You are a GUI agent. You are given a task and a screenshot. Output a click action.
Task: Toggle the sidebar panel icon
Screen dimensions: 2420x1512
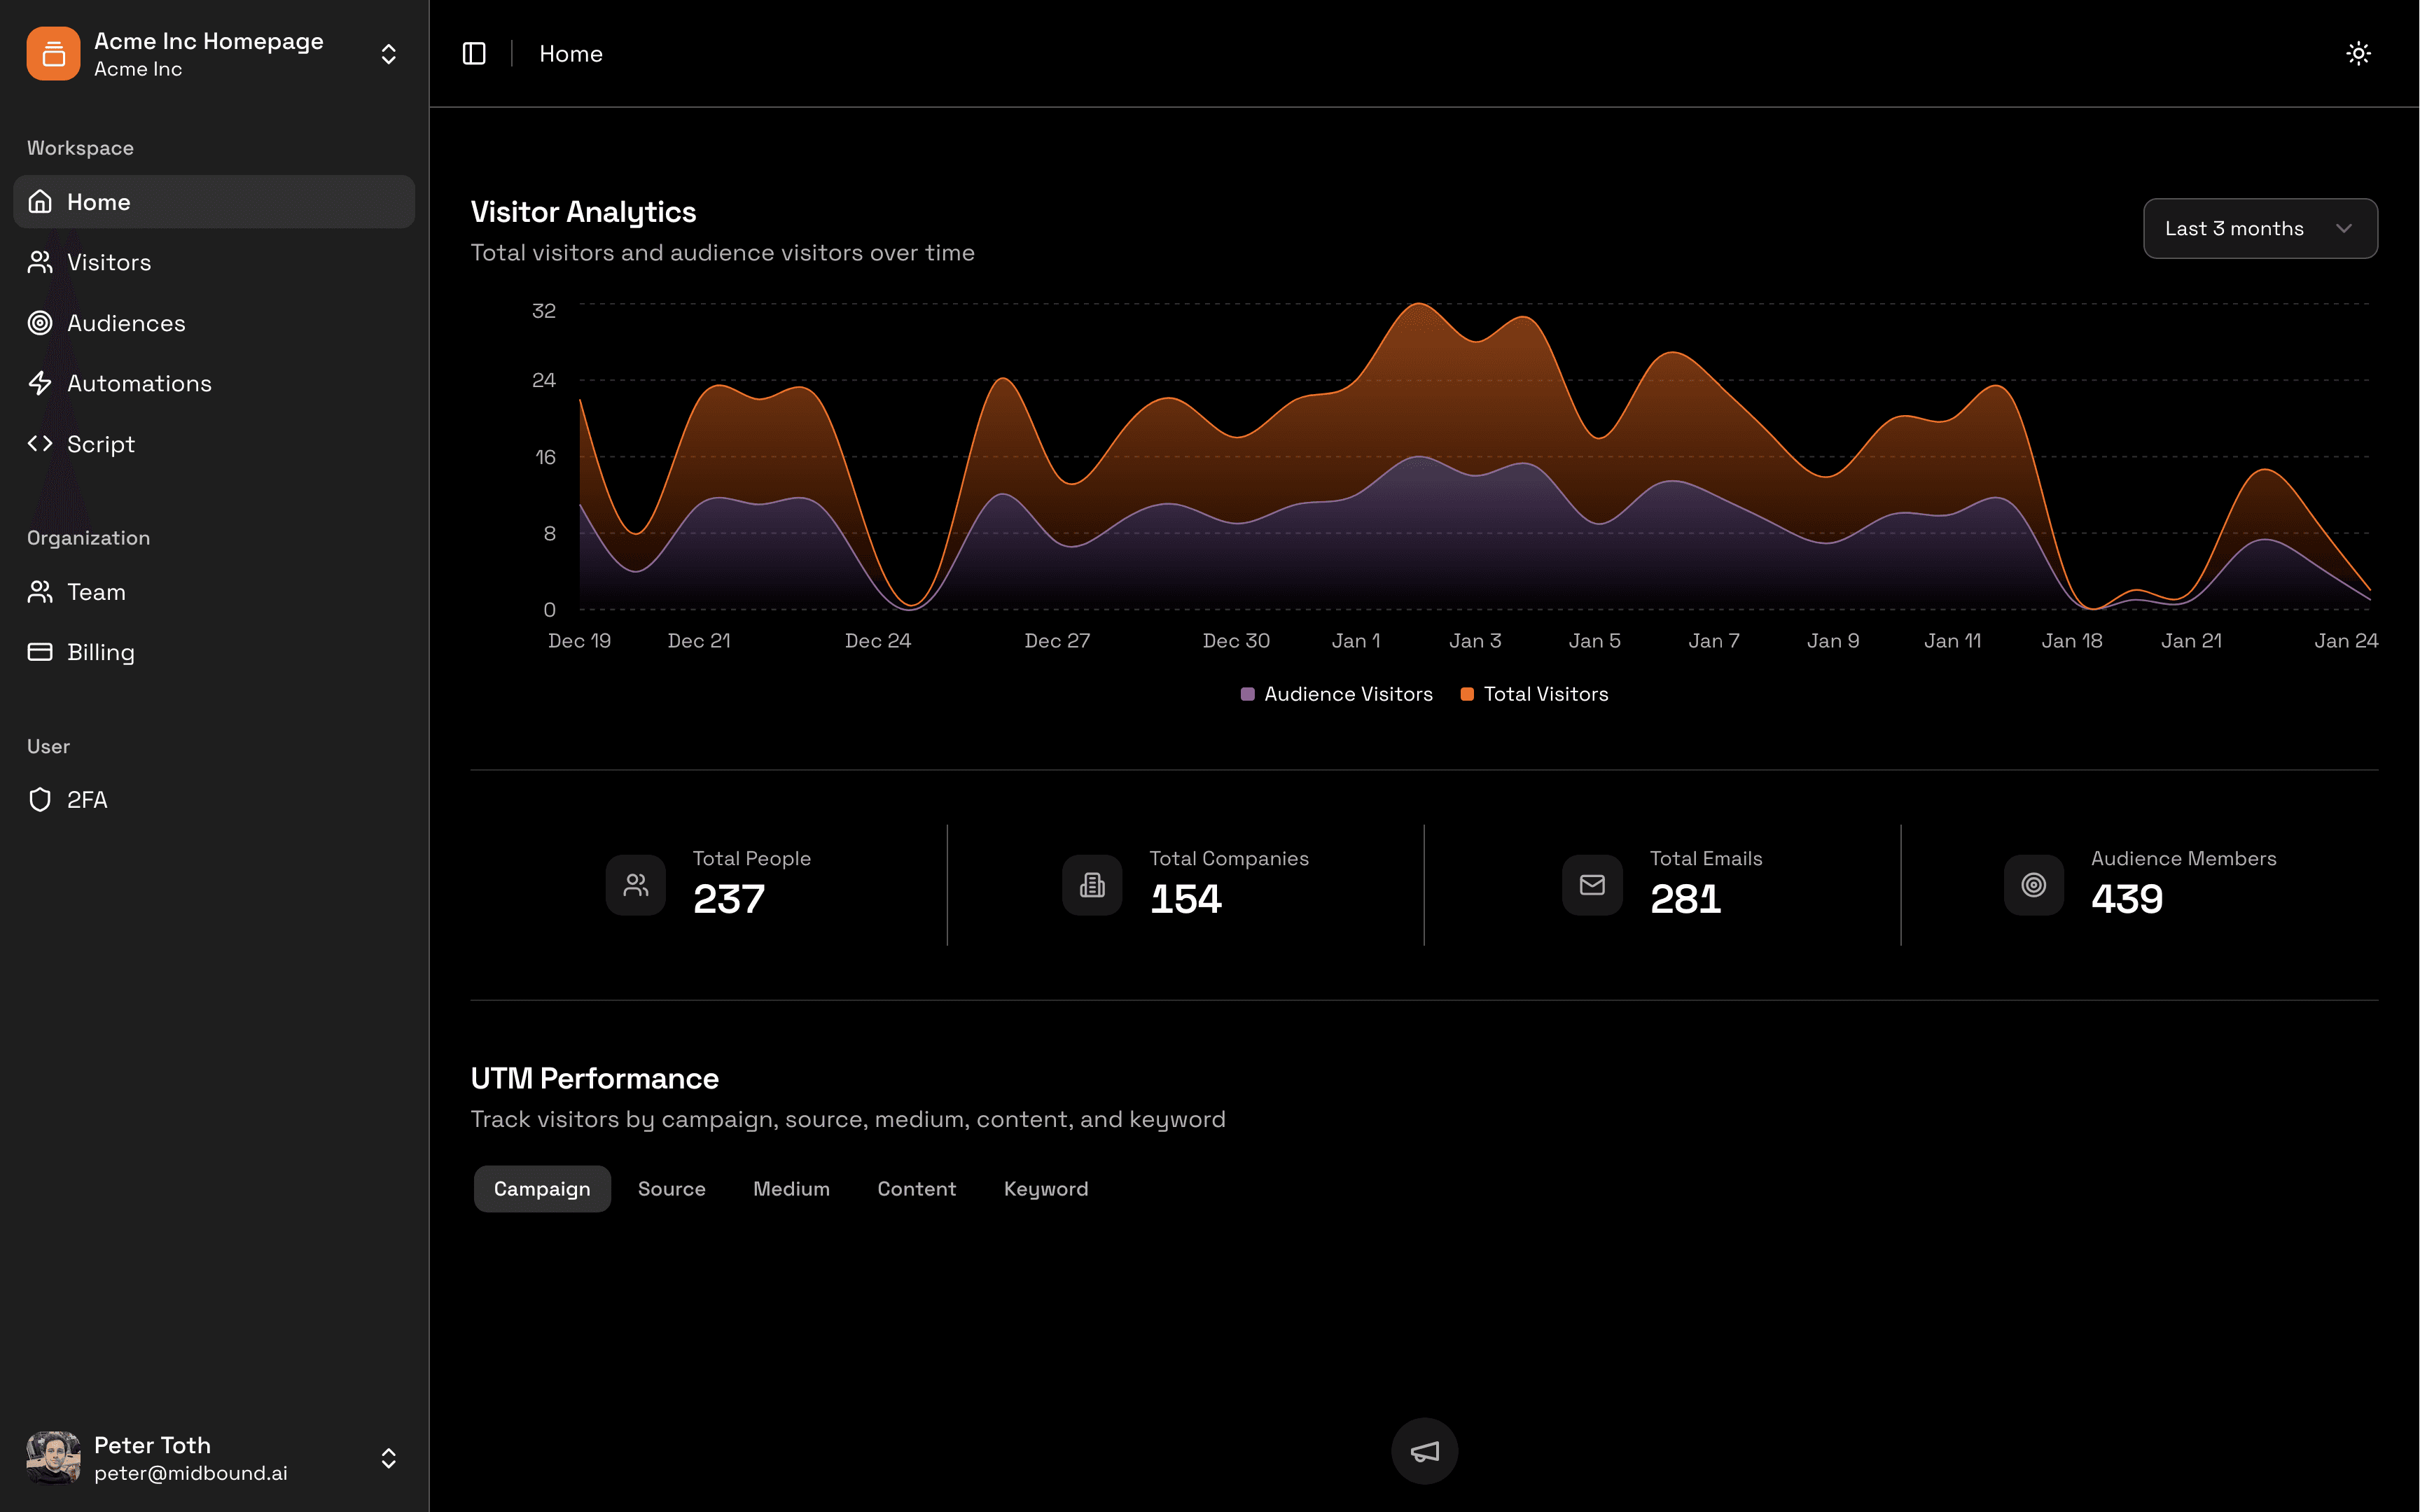(x=474, y=53)
